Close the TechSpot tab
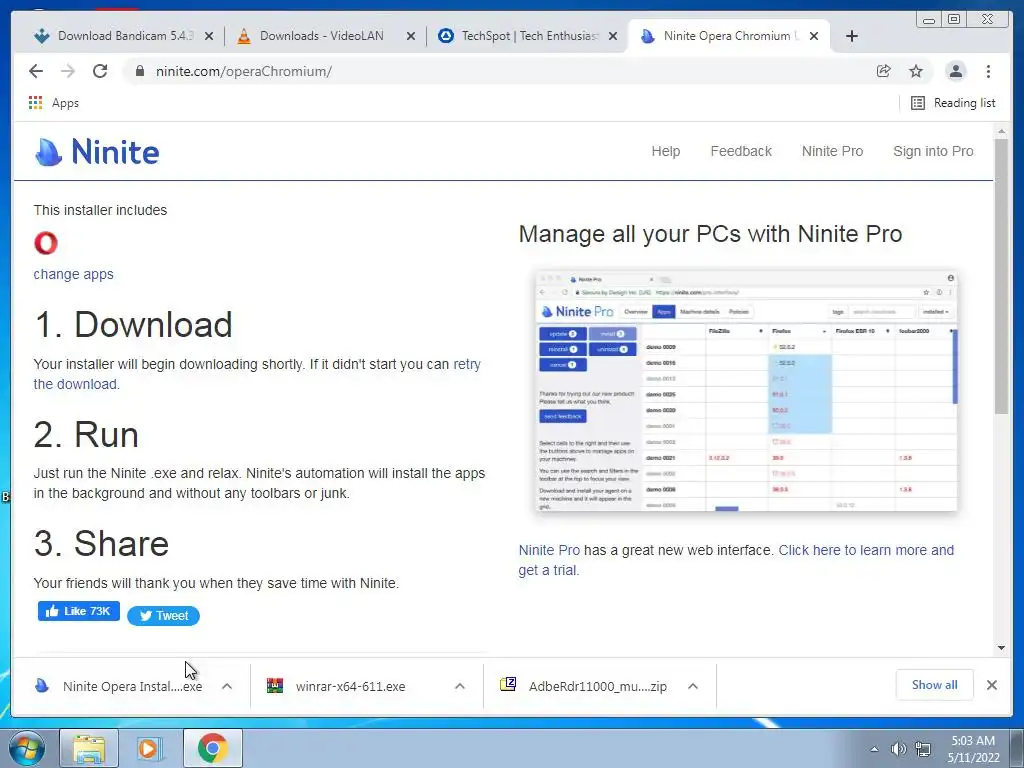1024x768 pixels. tap(613, 36)
